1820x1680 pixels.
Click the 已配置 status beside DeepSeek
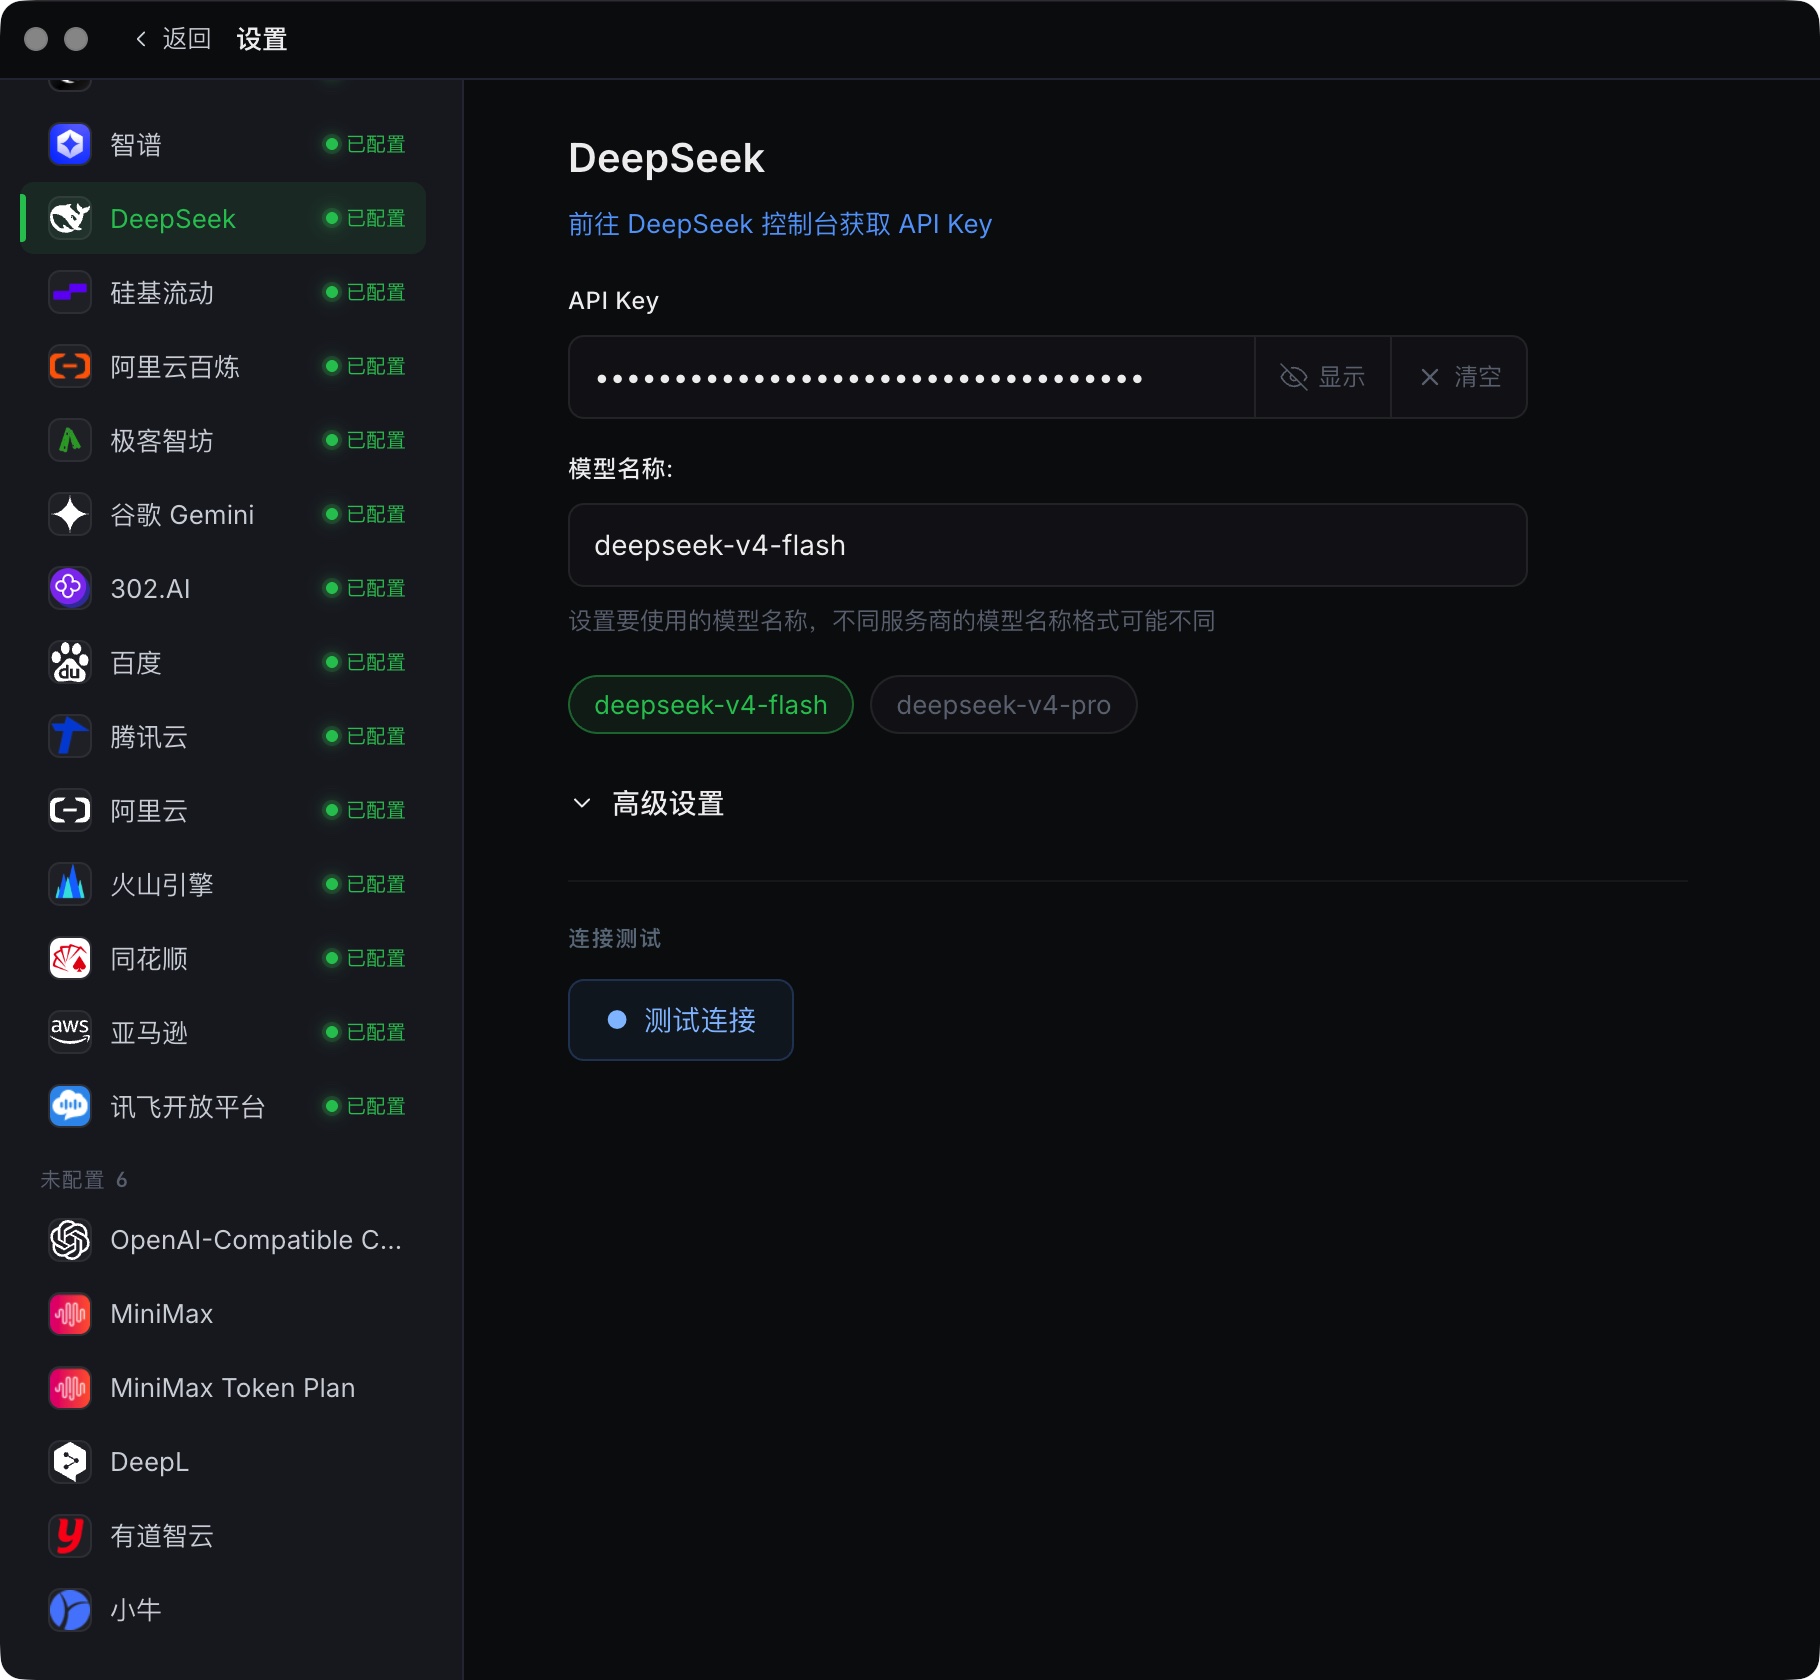coord(365,219)
